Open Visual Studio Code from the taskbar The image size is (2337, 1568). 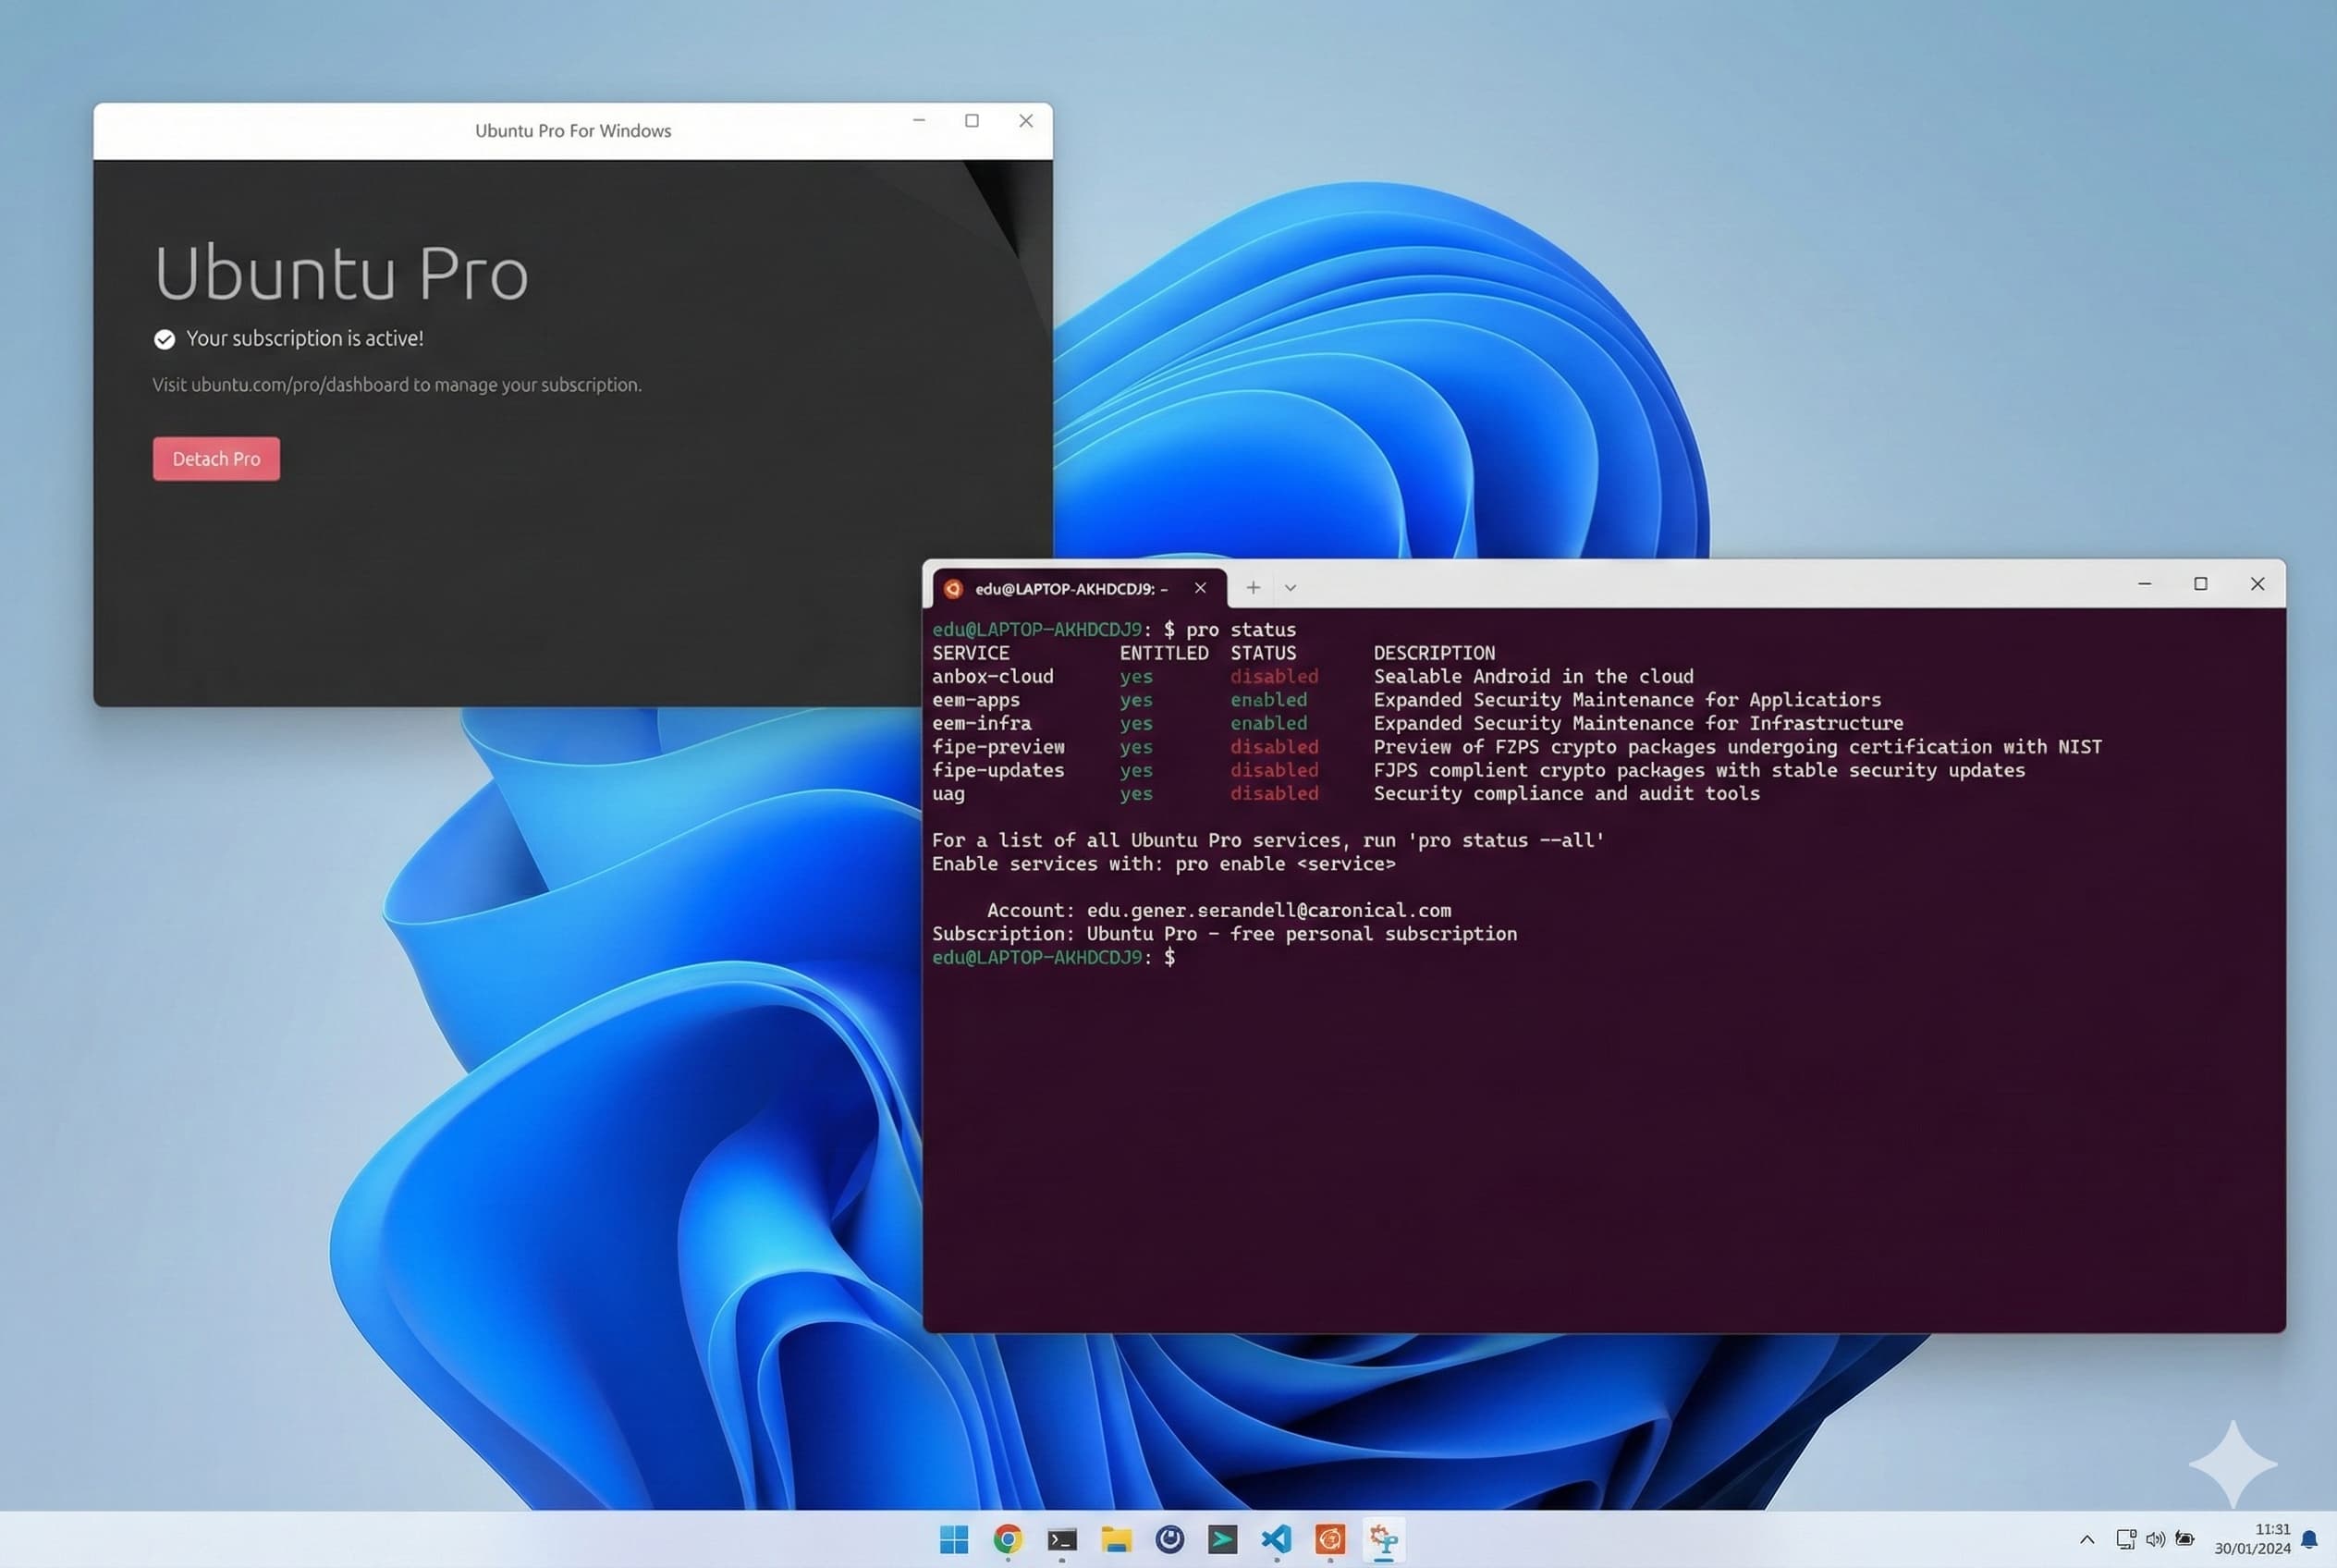coord(1277,1539)
